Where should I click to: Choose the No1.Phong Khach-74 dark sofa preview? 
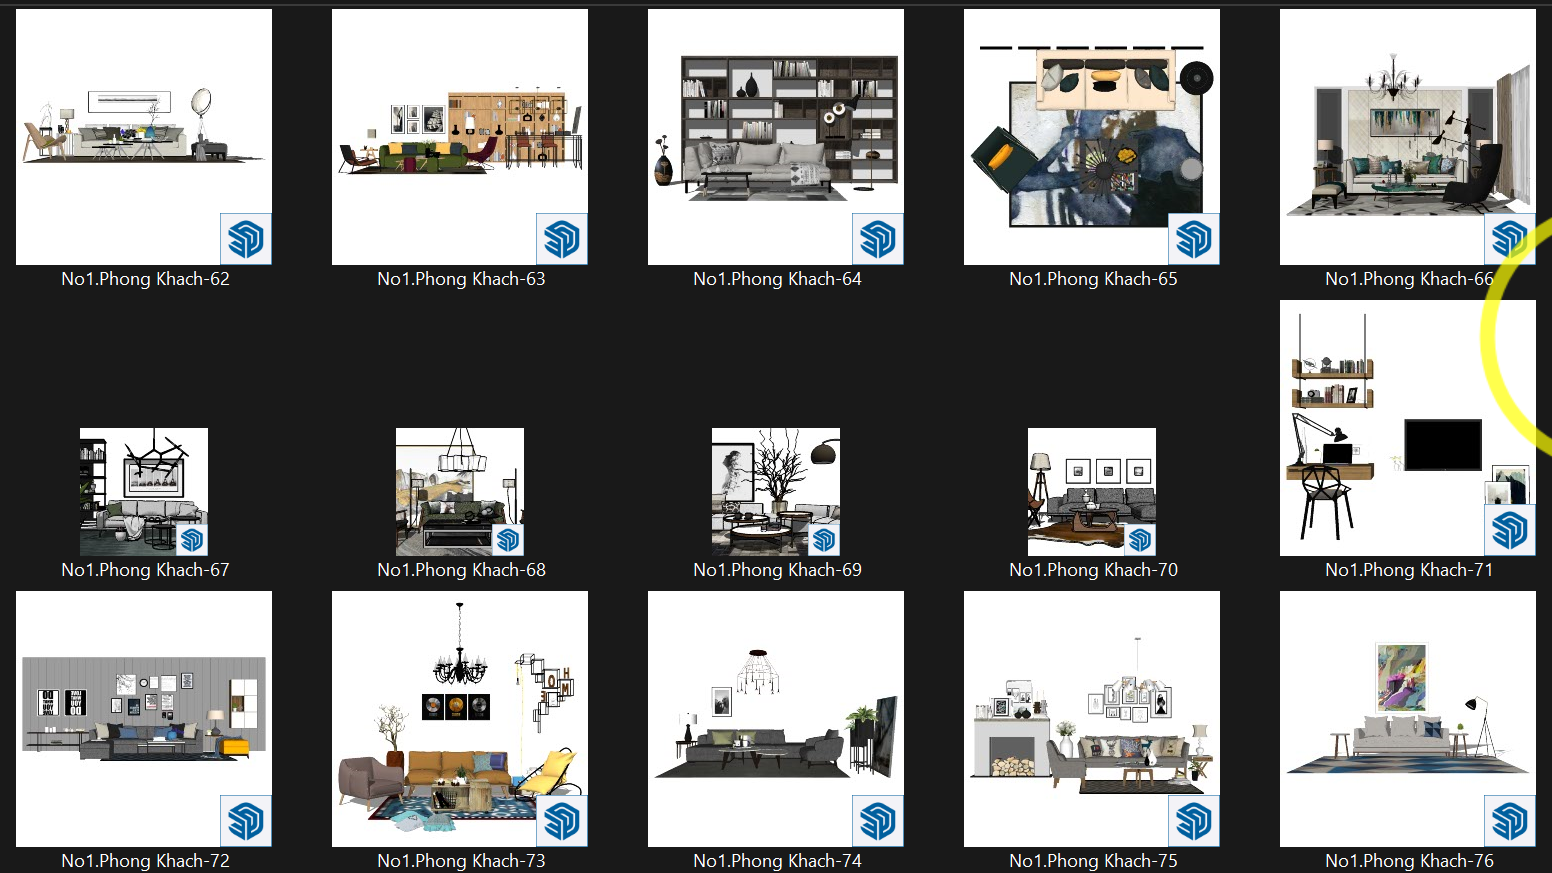776,719
